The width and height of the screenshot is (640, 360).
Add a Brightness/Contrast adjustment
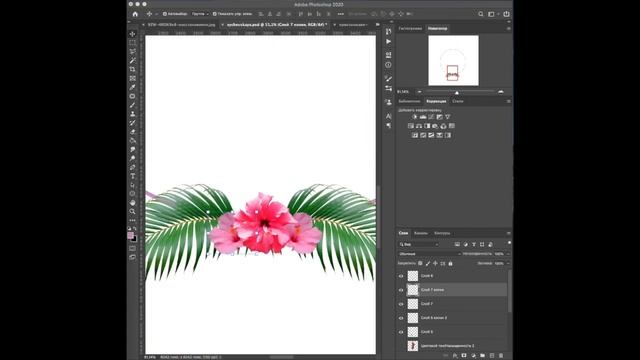415,117
